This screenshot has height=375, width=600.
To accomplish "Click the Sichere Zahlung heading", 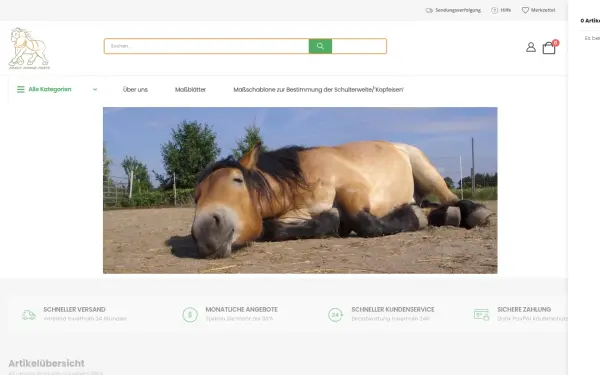I will [x=524, y=309].
